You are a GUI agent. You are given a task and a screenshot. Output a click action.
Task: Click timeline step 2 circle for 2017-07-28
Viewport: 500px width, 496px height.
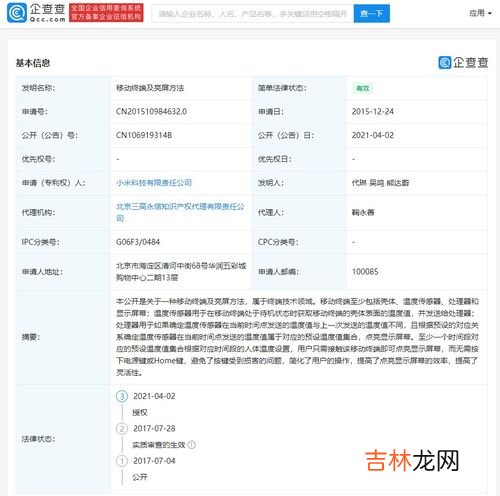pyautogui.click(x=122, y=428)
